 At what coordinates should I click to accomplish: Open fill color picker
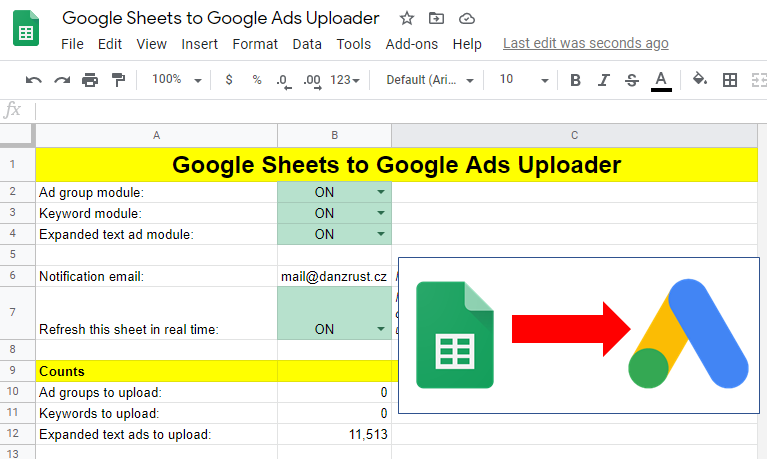[x=700, y=79]
